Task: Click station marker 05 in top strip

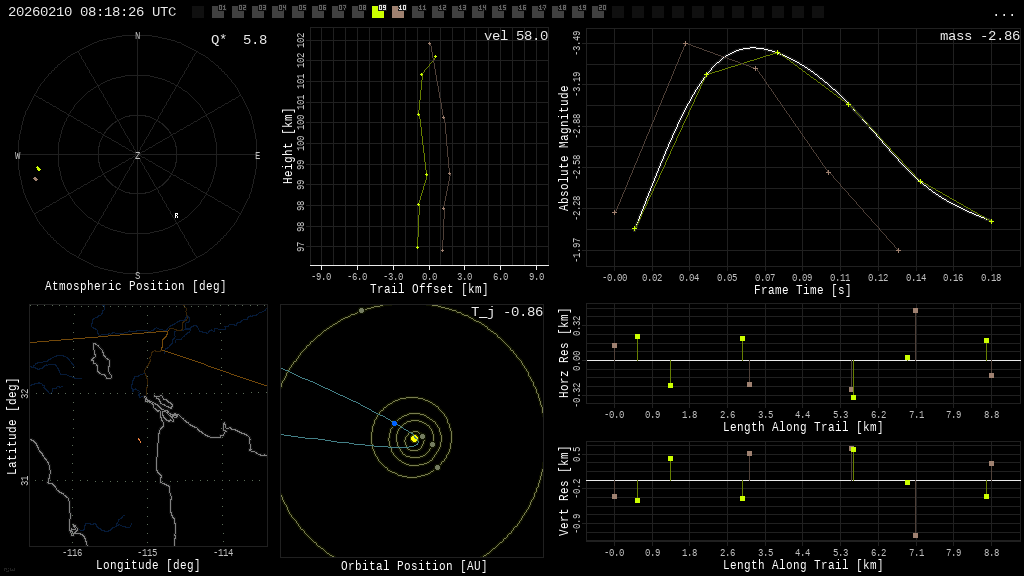Action: (298, 12)
